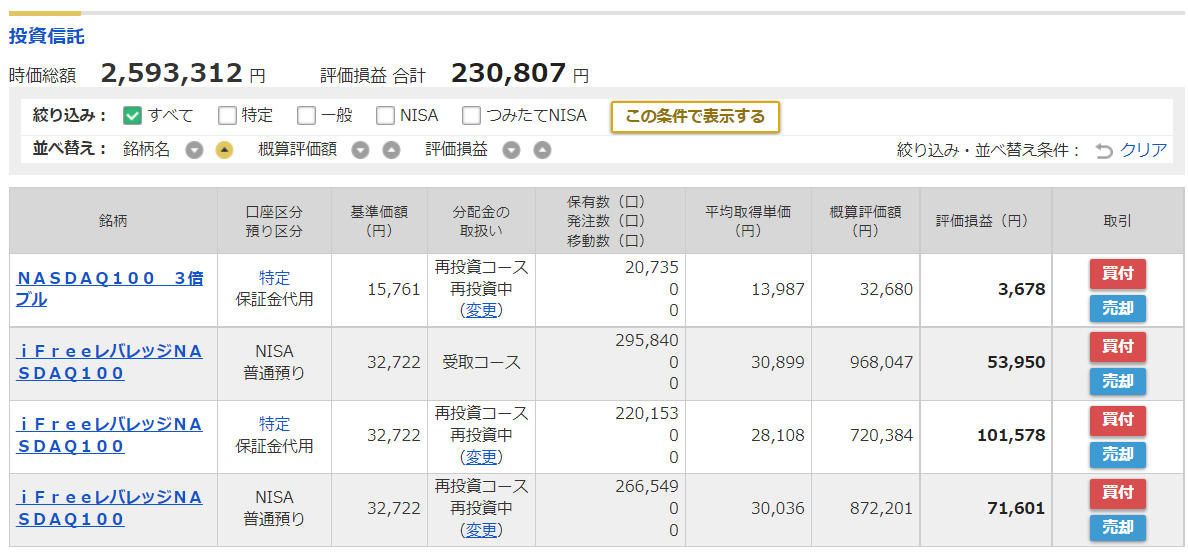
Task: Click 買付 in the 101,578 profit row
Action: (x=1118, y=420)
